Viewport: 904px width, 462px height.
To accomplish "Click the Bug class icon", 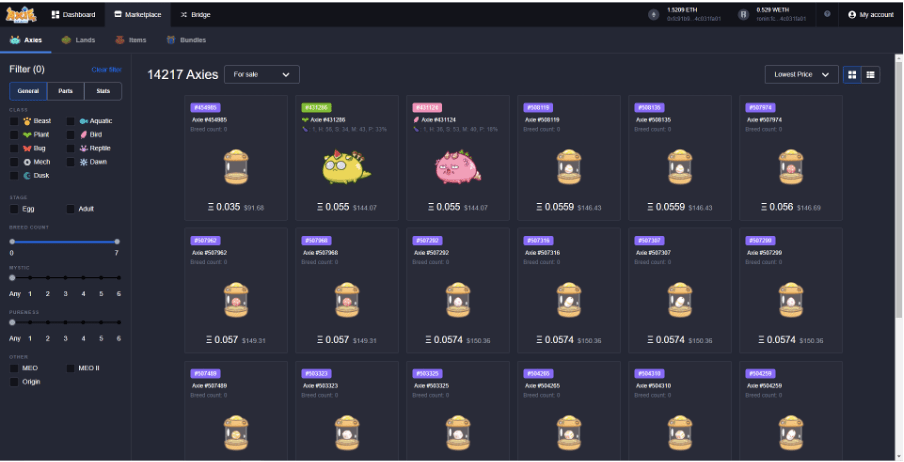I will pos(27,148).
